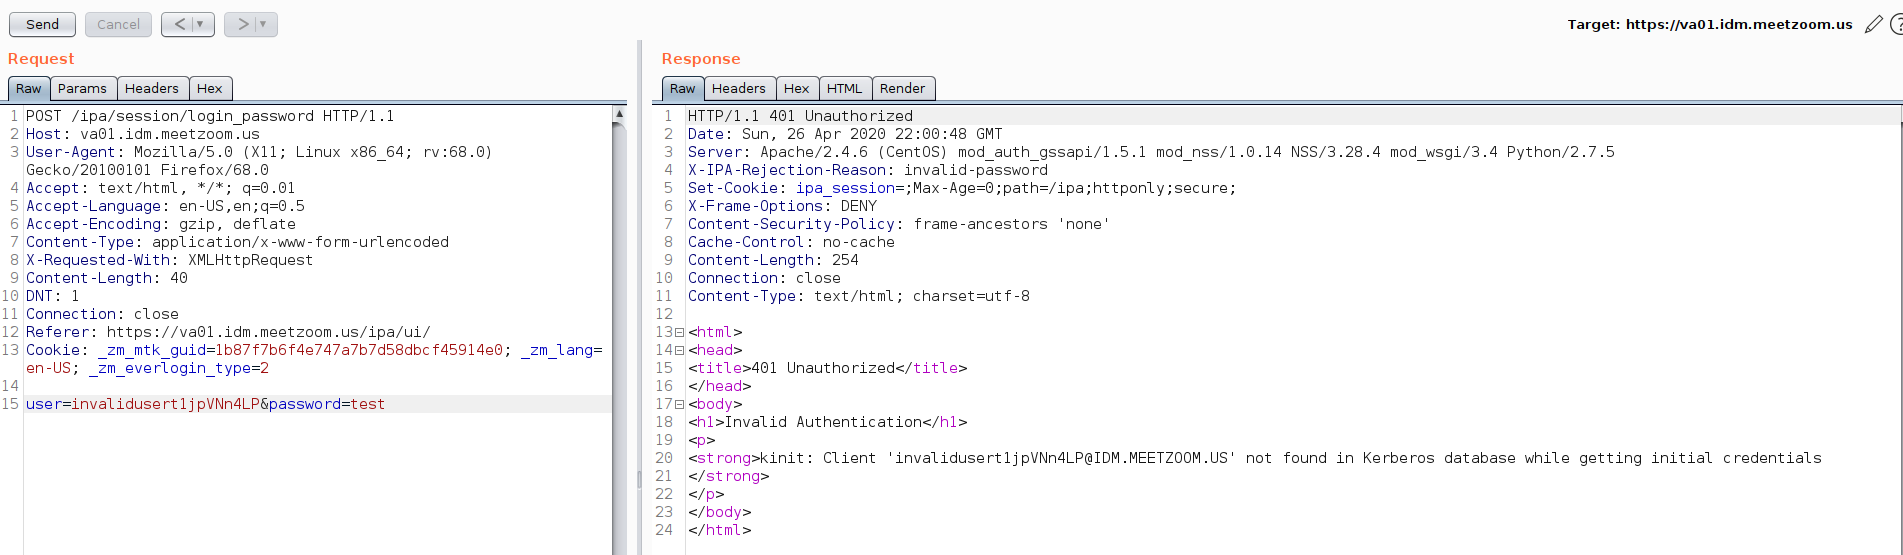This screenshot has height=555, width=1903.
Task: Open the back history dropdown arrow
Action: click(x=201, y=24)
